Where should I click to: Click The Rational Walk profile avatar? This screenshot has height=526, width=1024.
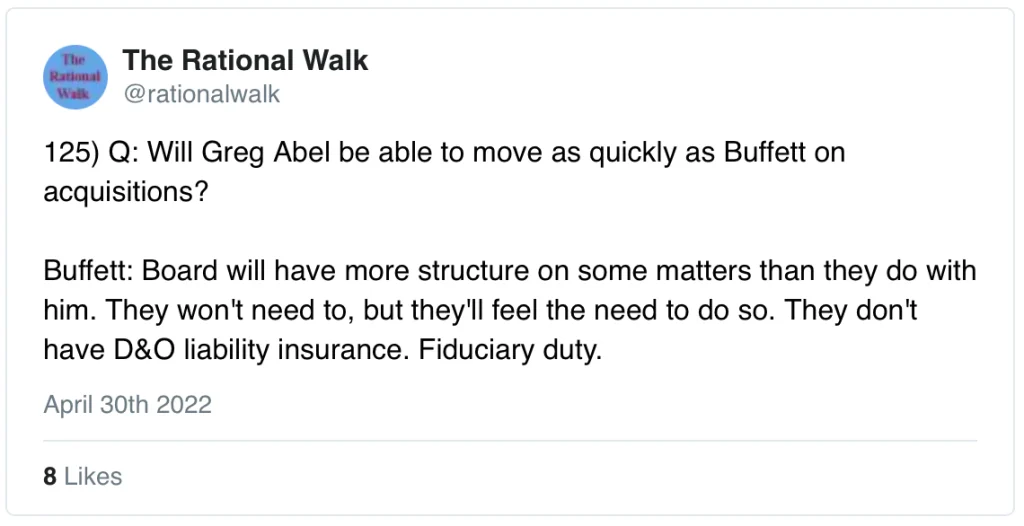pyautogui.click(x=76, y=76)
